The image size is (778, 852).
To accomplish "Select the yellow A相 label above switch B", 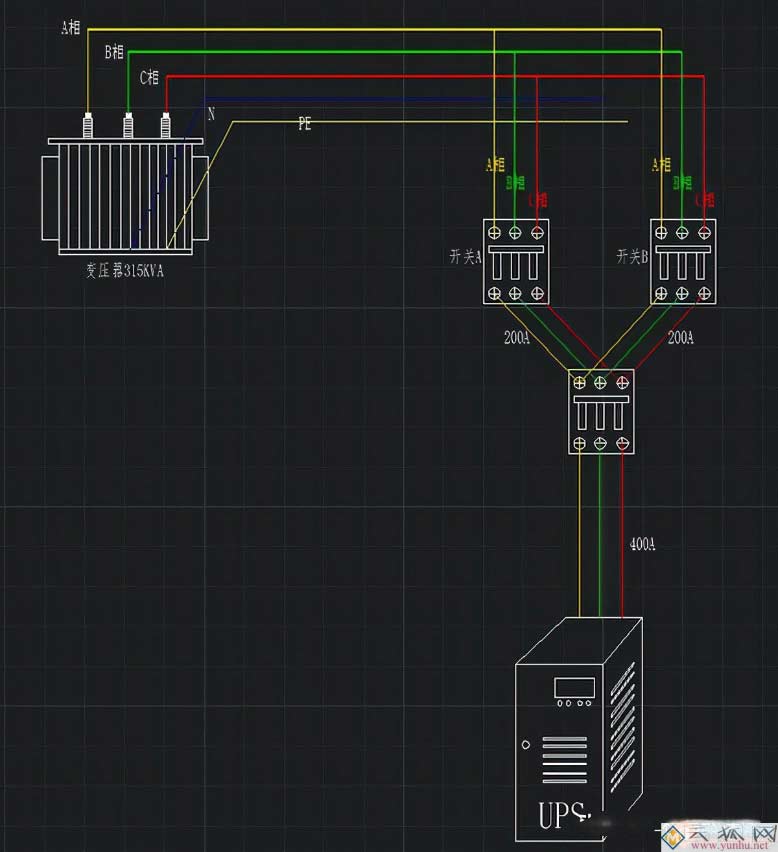I will 662,164.
